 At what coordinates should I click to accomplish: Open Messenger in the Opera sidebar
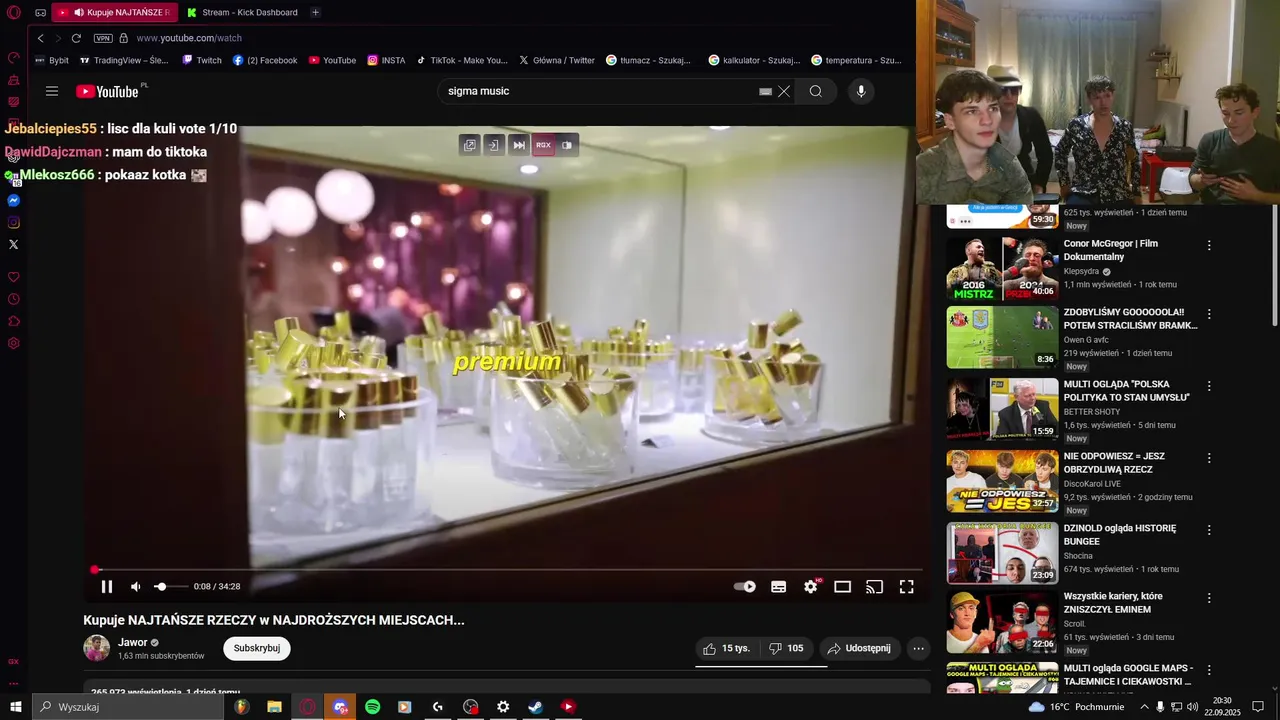click(x=14, y=200)
